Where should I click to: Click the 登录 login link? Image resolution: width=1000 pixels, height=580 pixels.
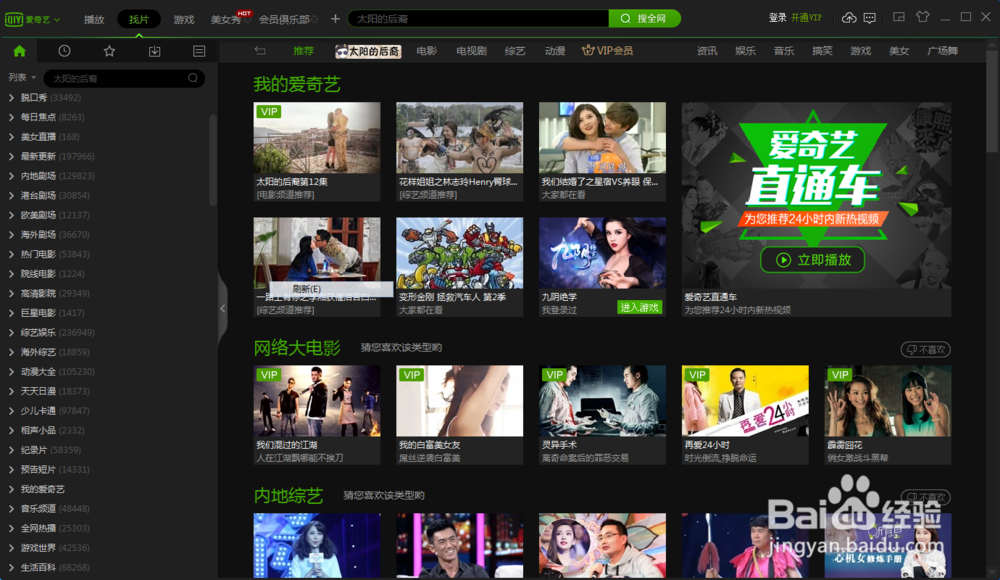pyautogui.click(x=777, y=18)
